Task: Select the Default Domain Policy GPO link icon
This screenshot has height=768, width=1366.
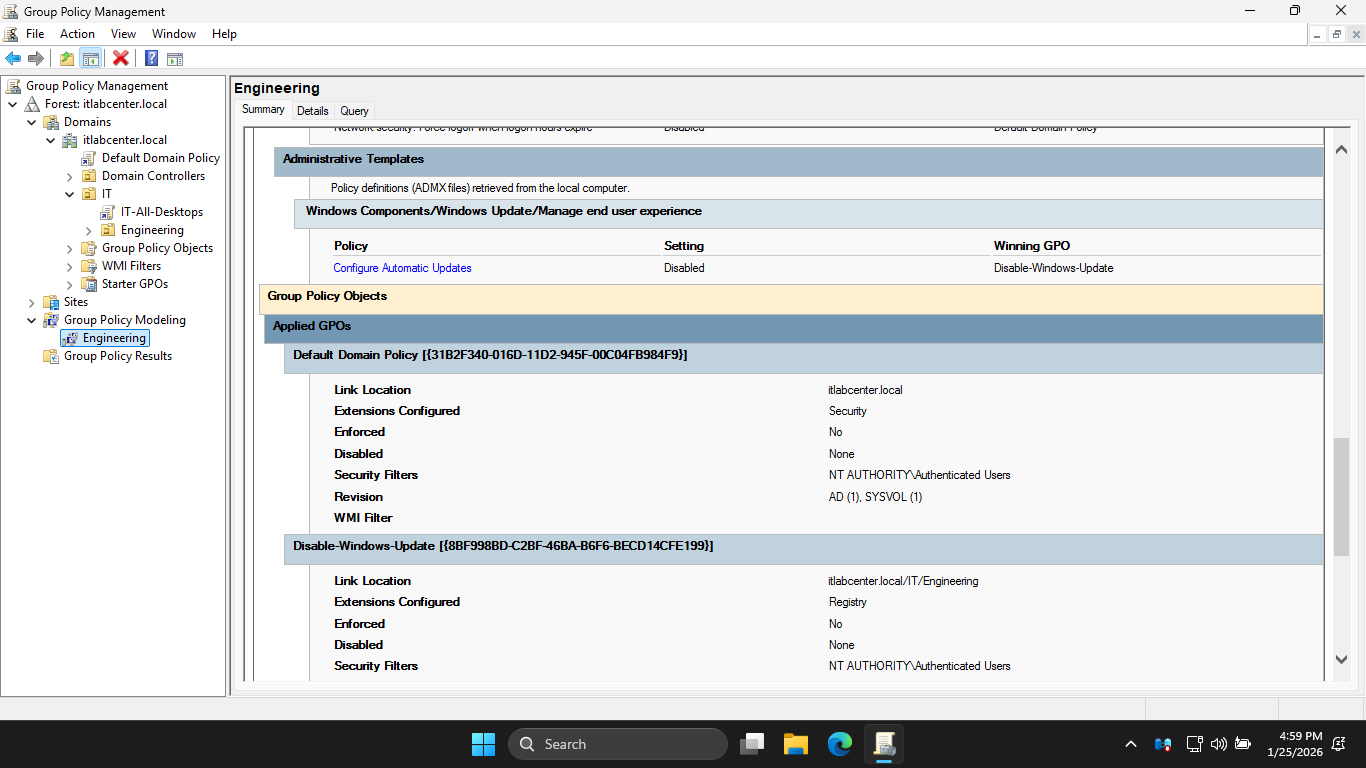Action: pos(89,158)
